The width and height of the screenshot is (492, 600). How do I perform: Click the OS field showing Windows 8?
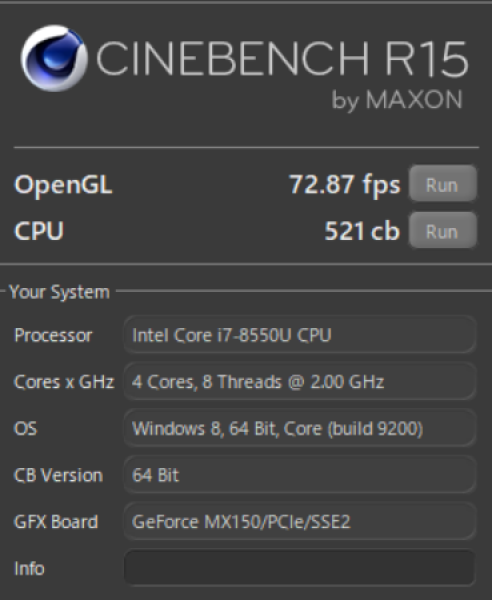(300, 428)
